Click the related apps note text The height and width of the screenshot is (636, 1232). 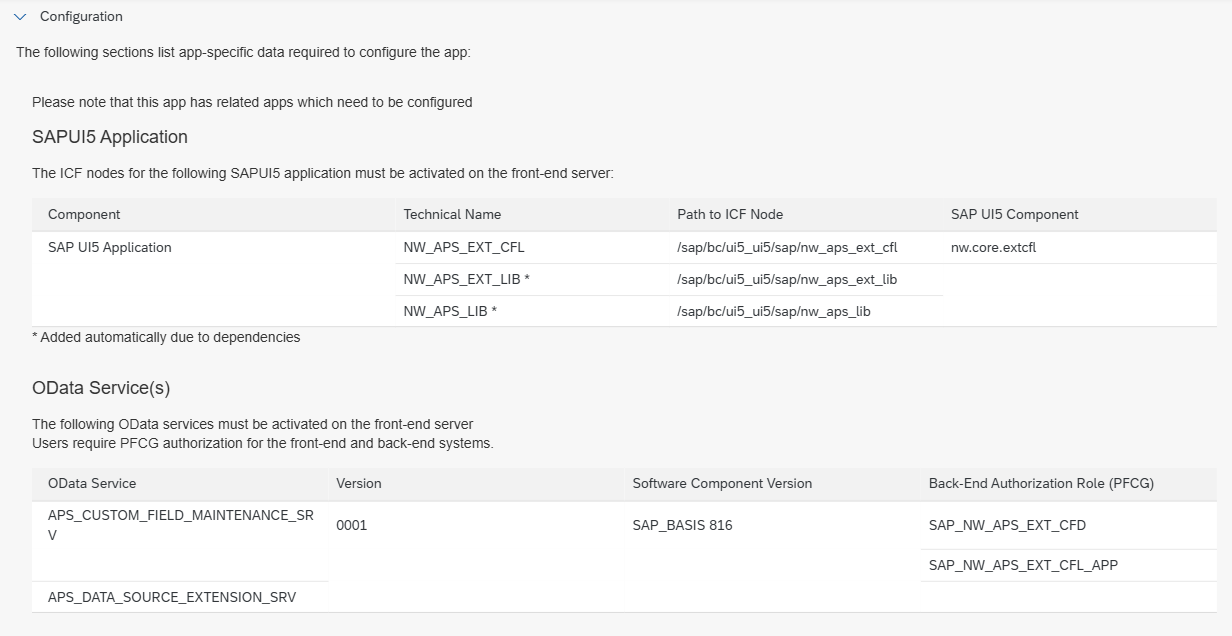click(x=252, y=102)
